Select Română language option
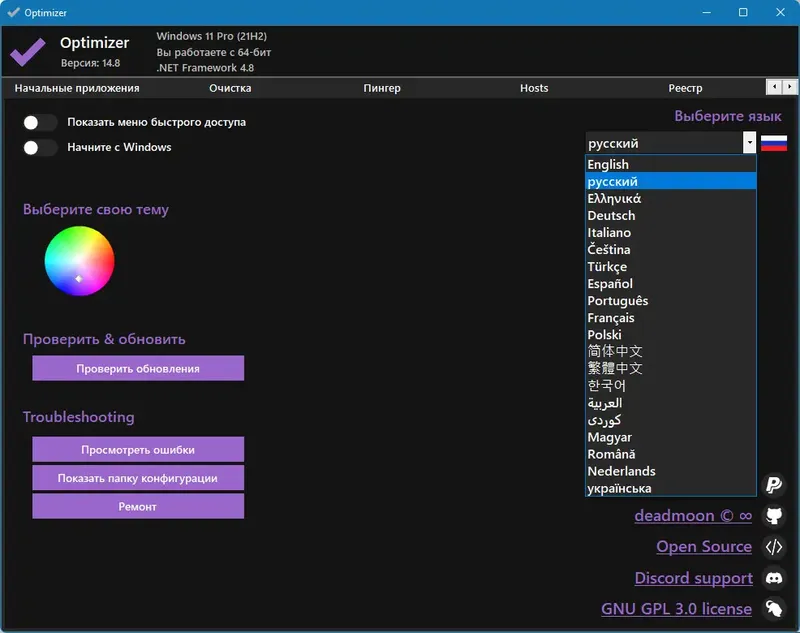 pyautogui.click(x=670, y=454)
